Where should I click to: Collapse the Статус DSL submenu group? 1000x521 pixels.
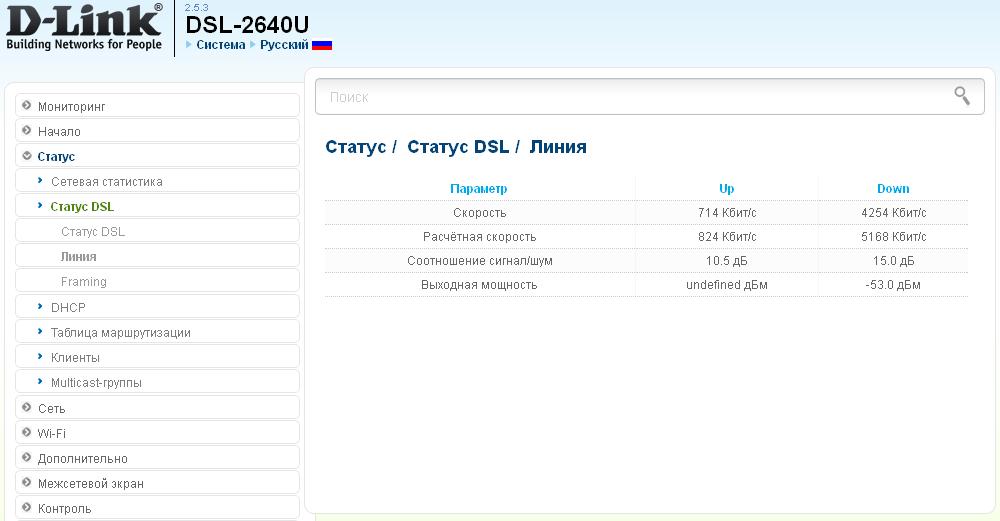157,206
